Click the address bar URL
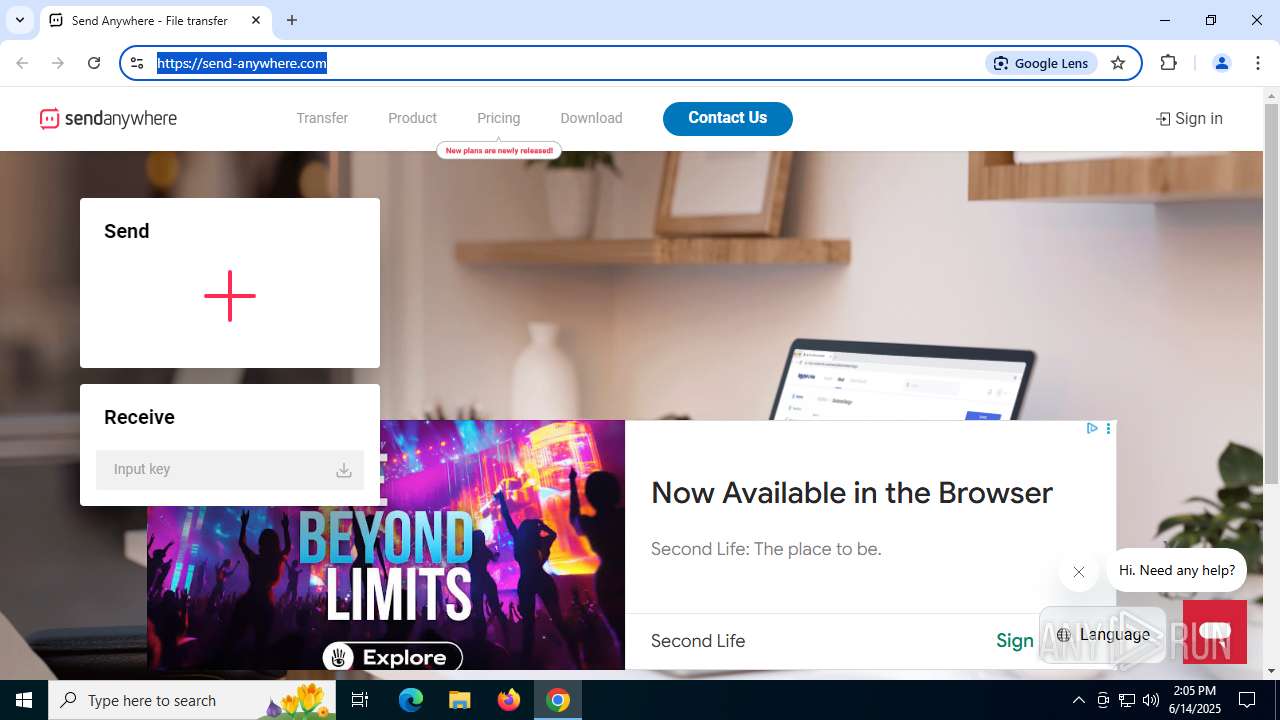The height and width of the screenshot is (720, 1280). click(x=242, y=63)
